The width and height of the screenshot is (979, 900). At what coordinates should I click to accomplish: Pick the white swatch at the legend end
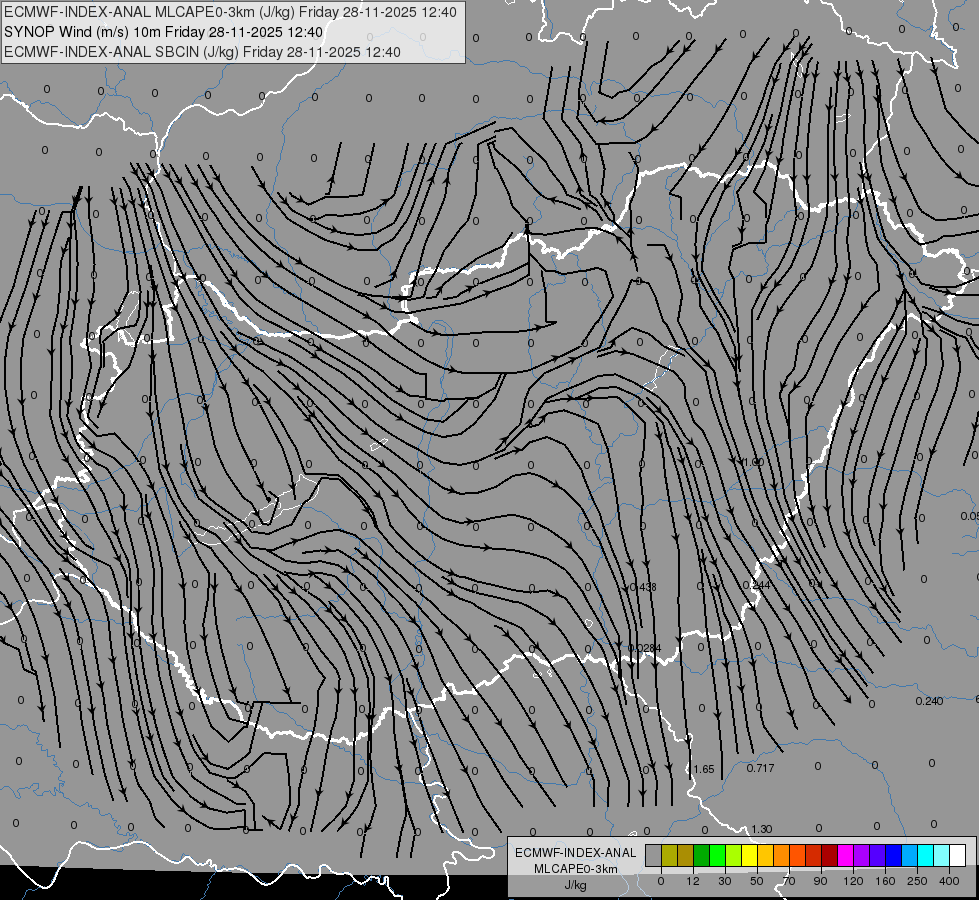click(958, 855)
